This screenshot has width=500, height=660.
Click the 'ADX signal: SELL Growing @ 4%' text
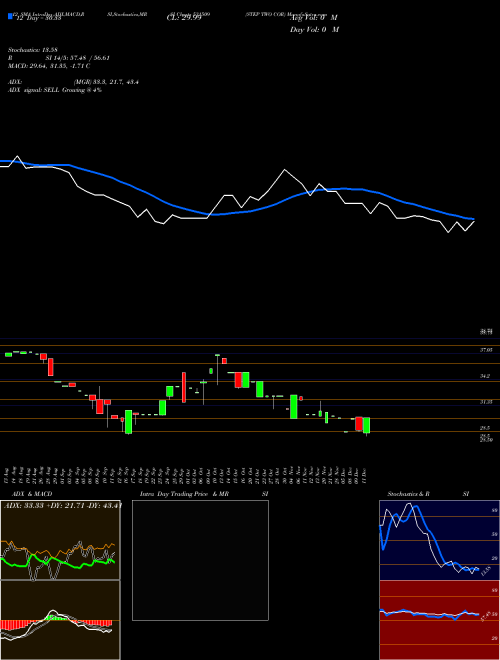pyautogui.click(x=55, y=90)
